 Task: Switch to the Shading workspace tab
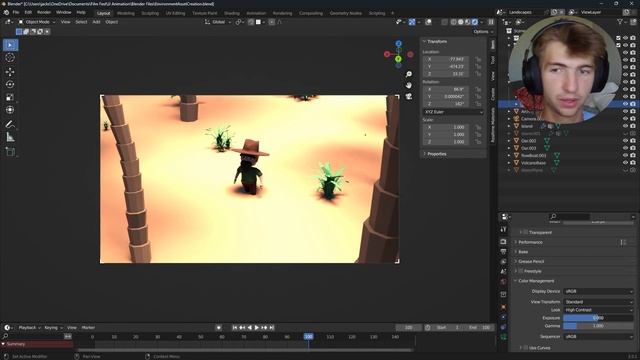point(231,13)
